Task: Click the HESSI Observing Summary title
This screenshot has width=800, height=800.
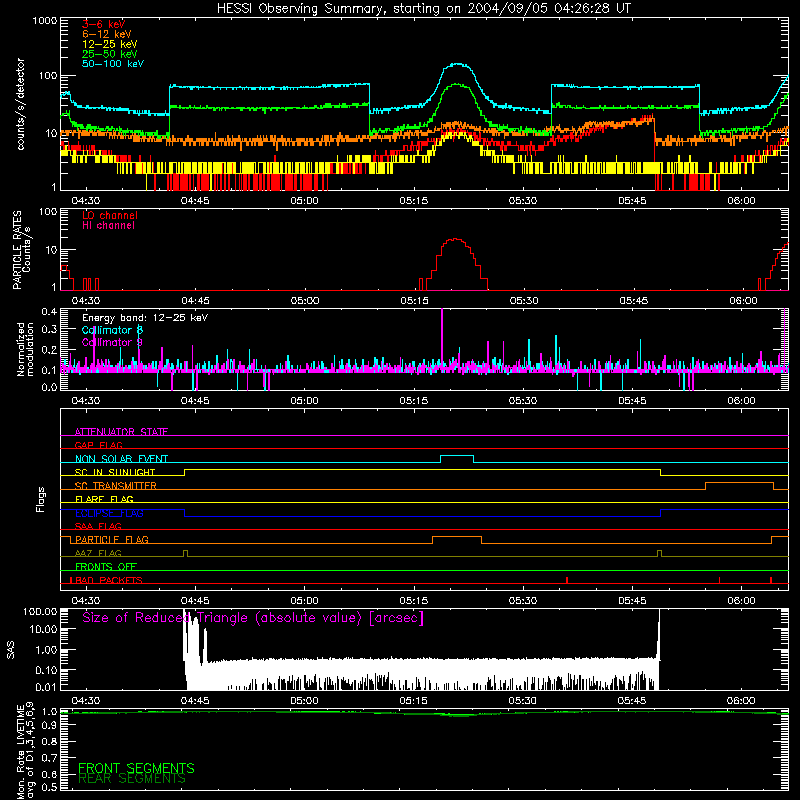Action: point(423,9)
